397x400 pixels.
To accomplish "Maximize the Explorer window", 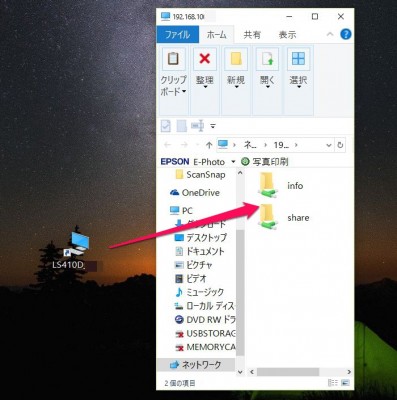I will [315, 16].
